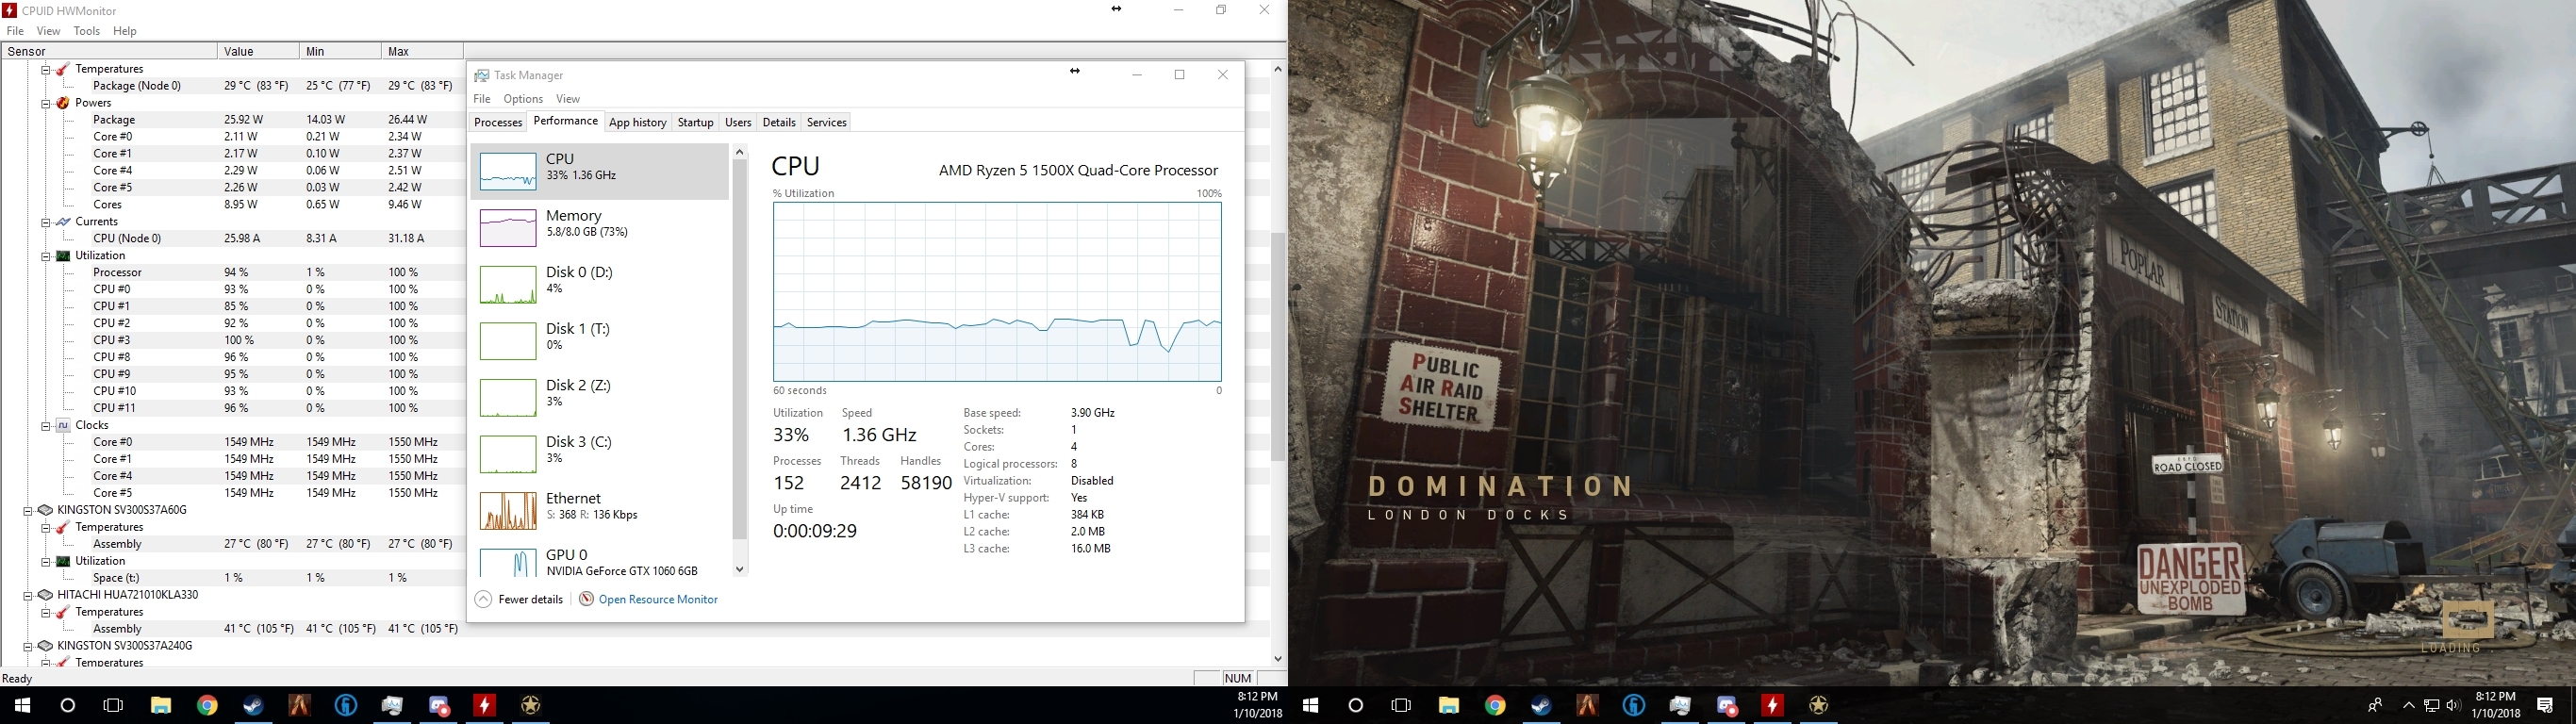
Task: Click the Max column header in HWMonitor
Action: (x=422, y=51)
